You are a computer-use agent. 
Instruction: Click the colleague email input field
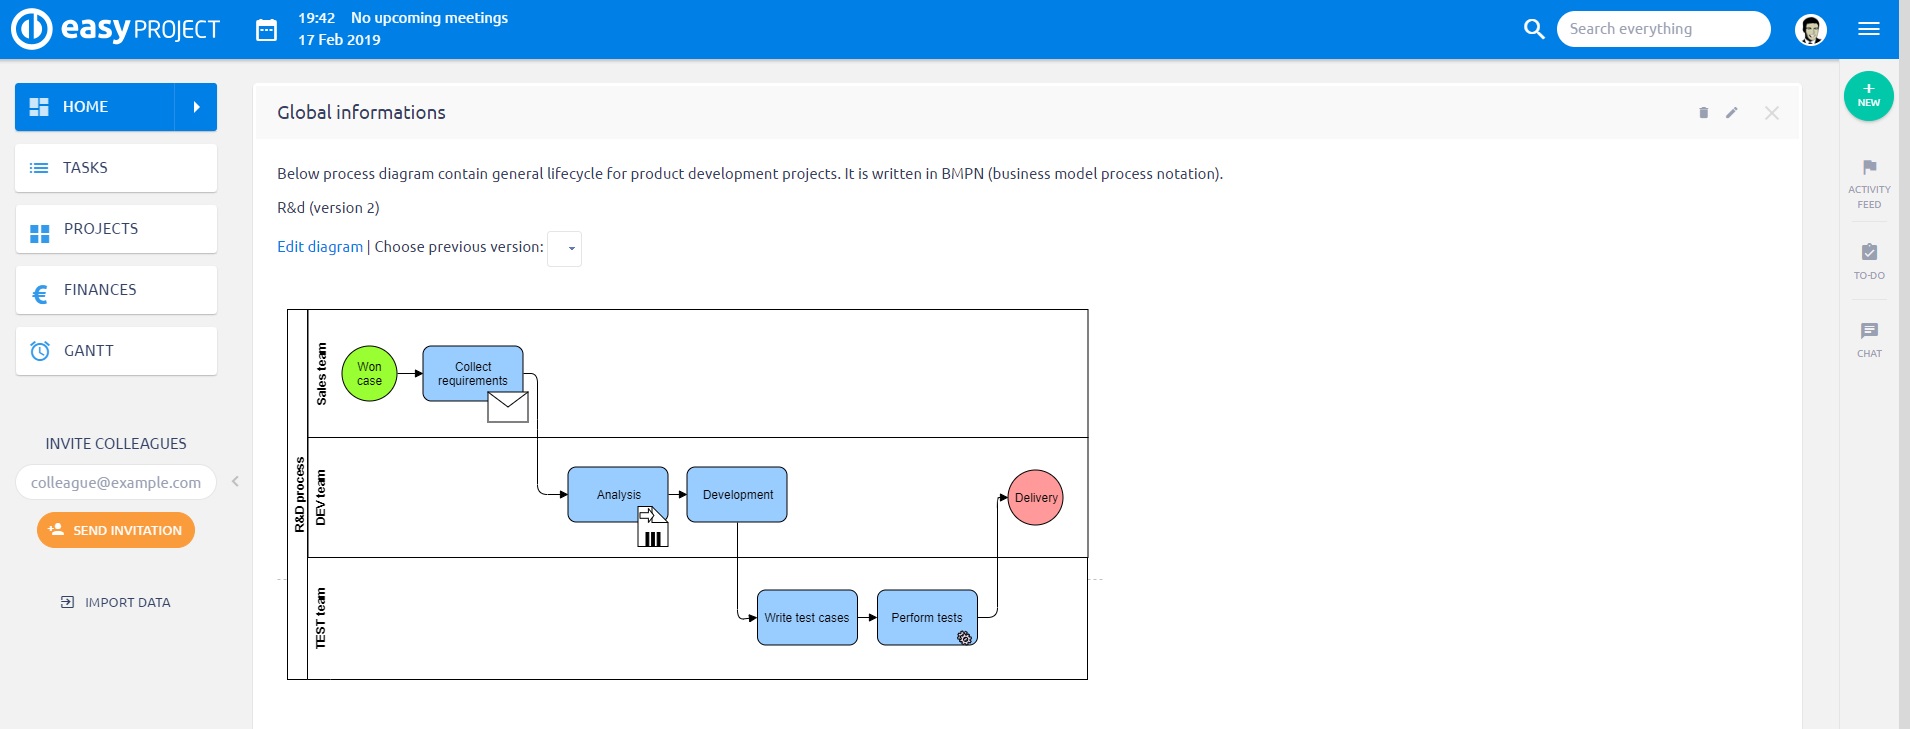click(x=116, y=482)
